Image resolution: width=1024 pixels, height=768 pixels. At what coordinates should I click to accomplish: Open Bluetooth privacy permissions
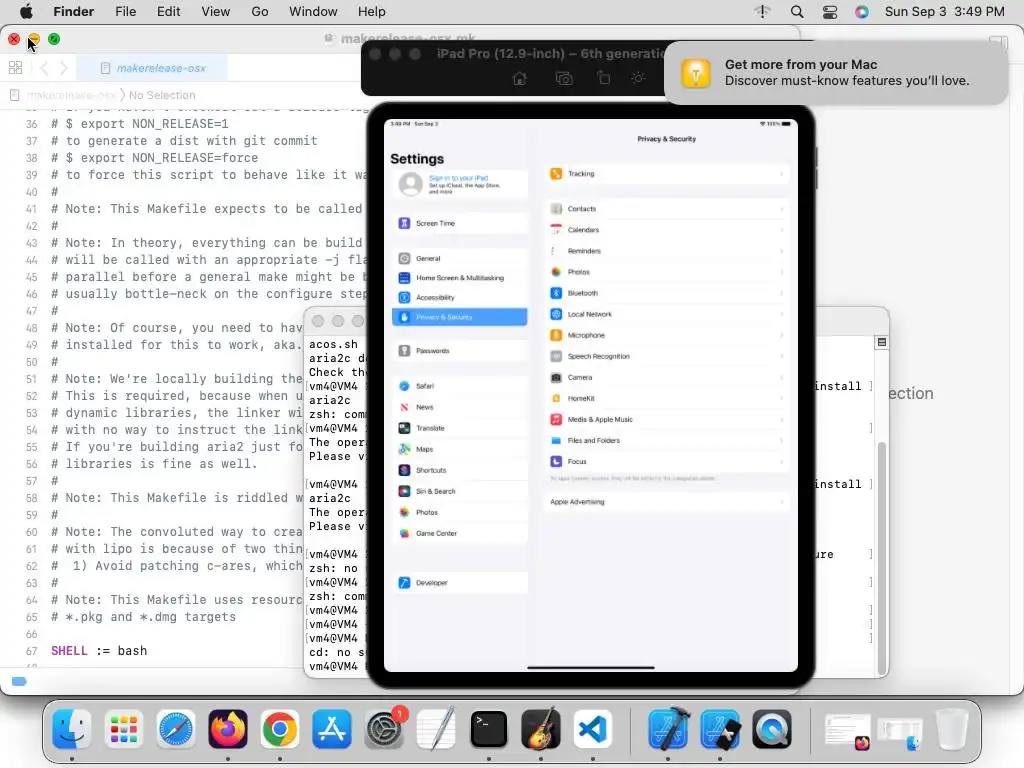click(667, 293)
